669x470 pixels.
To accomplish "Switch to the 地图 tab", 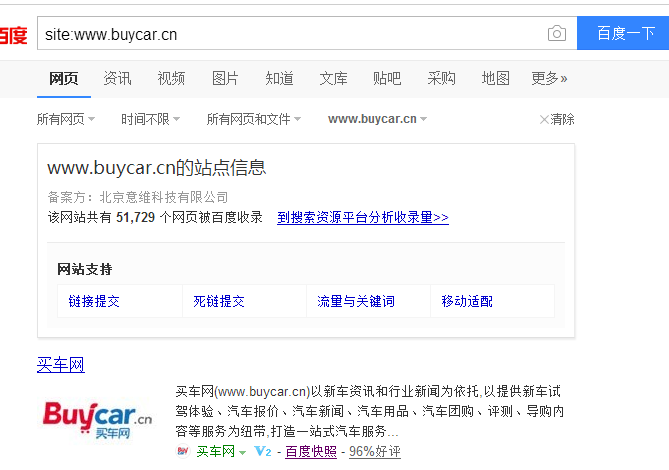I will pyautogui.click(x=495, y=78).
